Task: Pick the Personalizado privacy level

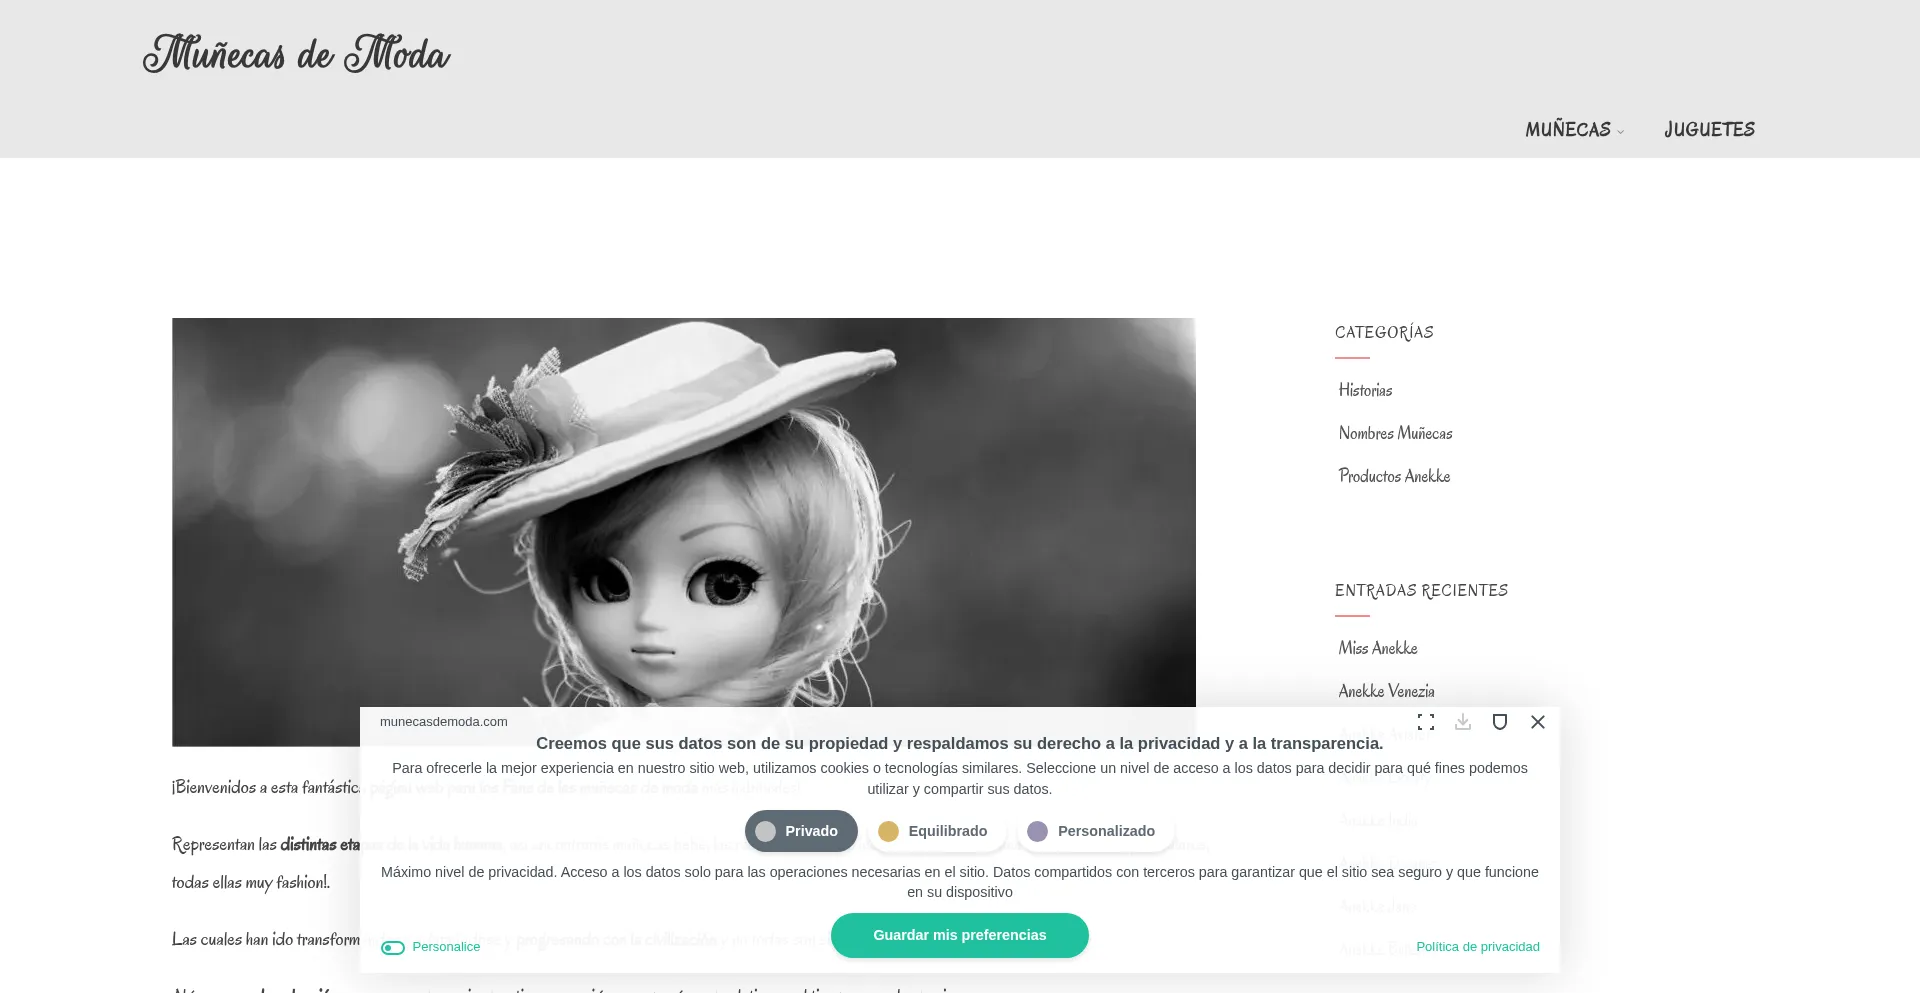Action: (x=1094, y=831)
